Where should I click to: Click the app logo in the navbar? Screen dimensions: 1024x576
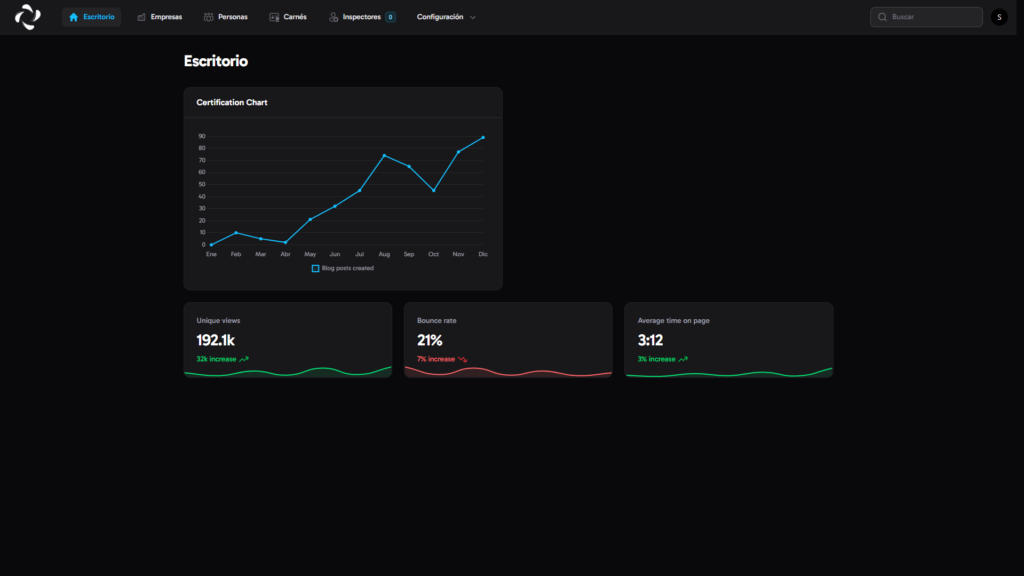pos(28,17)
